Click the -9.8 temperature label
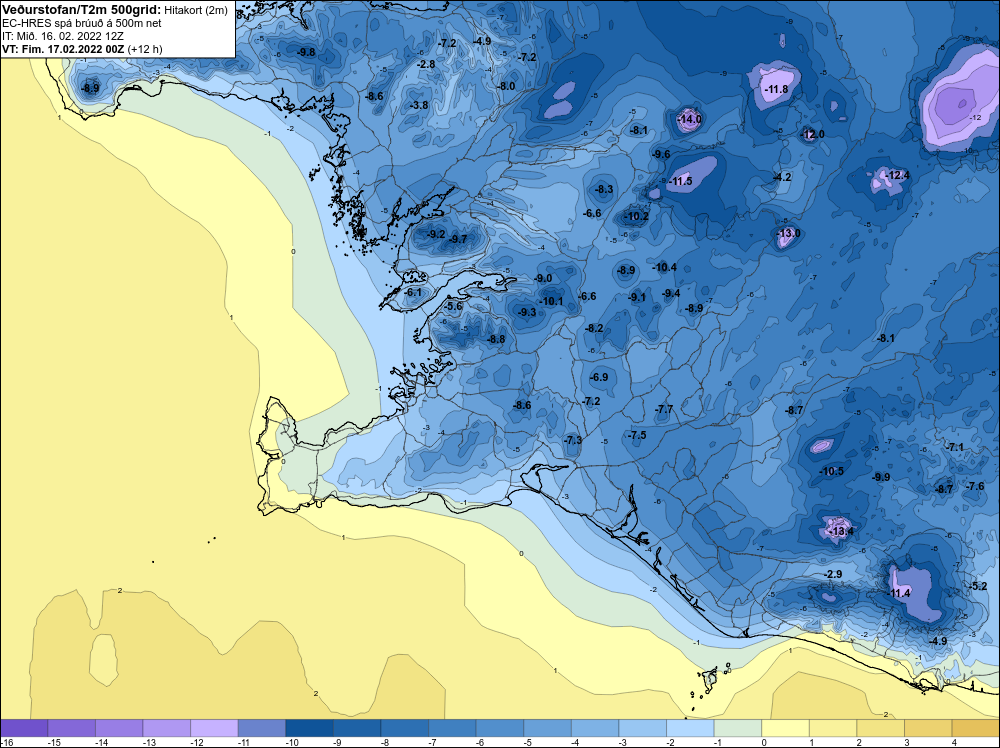 pos(307,52)
